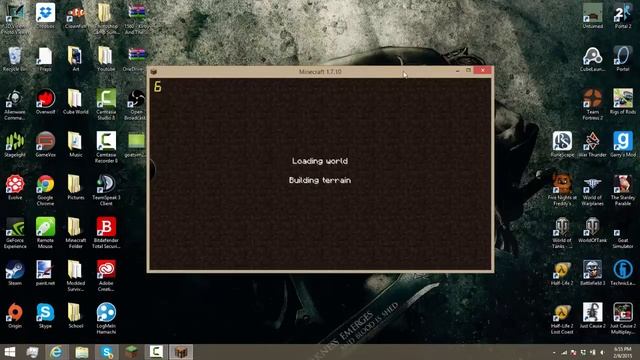
Task: Open Bitdefender Total Security shortcut
Action: coord(106,233)
